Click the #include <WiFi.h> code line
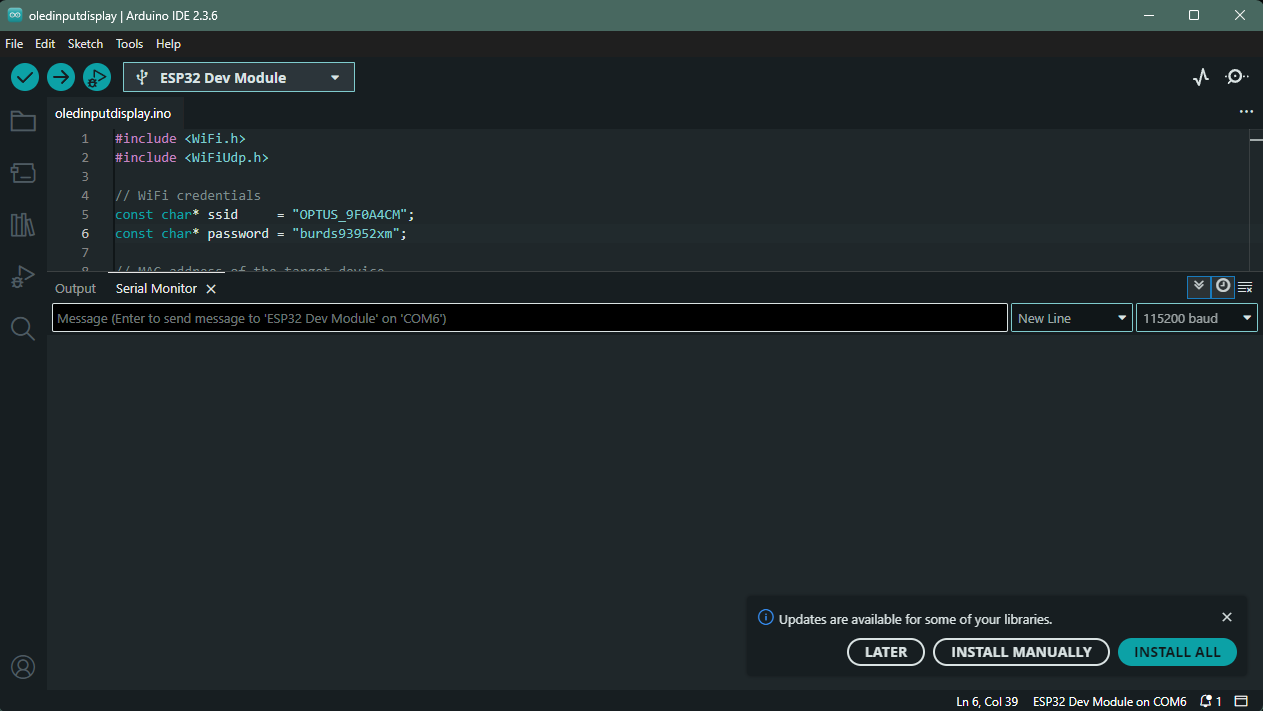 click(x=180, y=139)
